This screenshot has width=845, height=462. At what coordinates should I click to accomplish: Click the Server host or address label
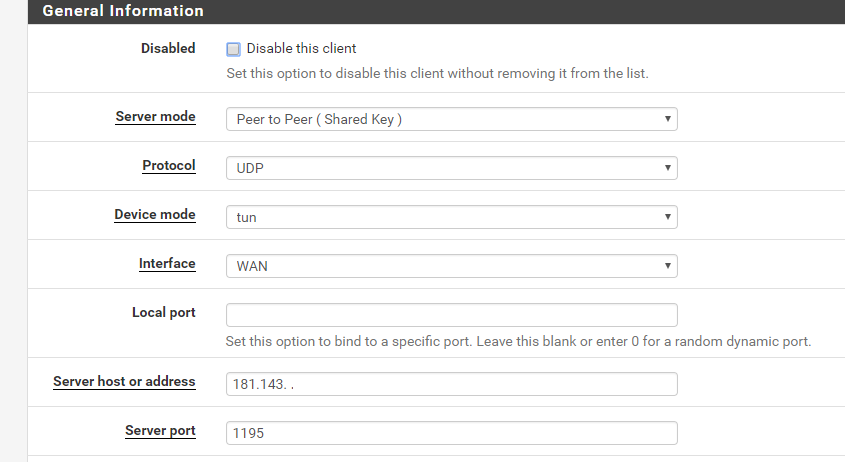(124, 381)
